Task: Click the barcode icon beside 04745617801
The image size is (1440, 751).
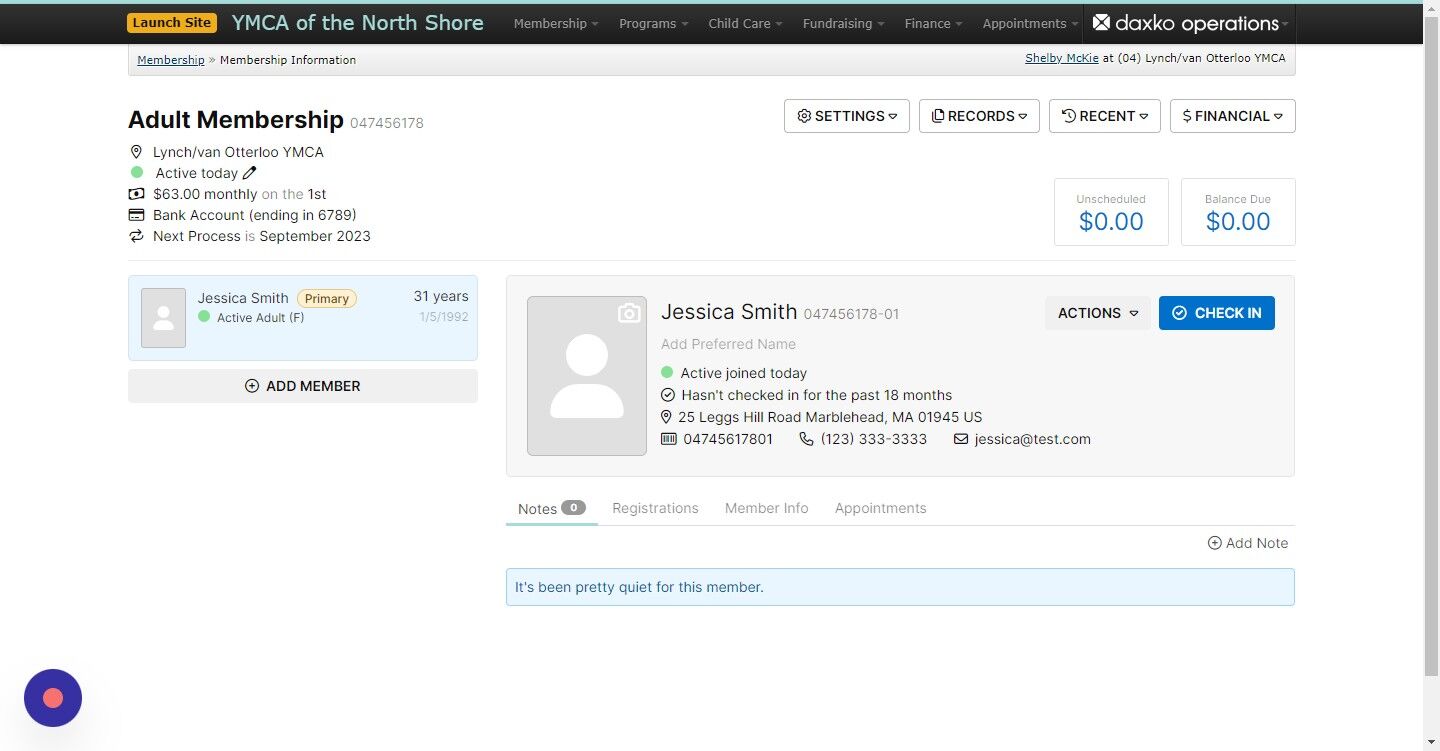Action: point(669,439)
